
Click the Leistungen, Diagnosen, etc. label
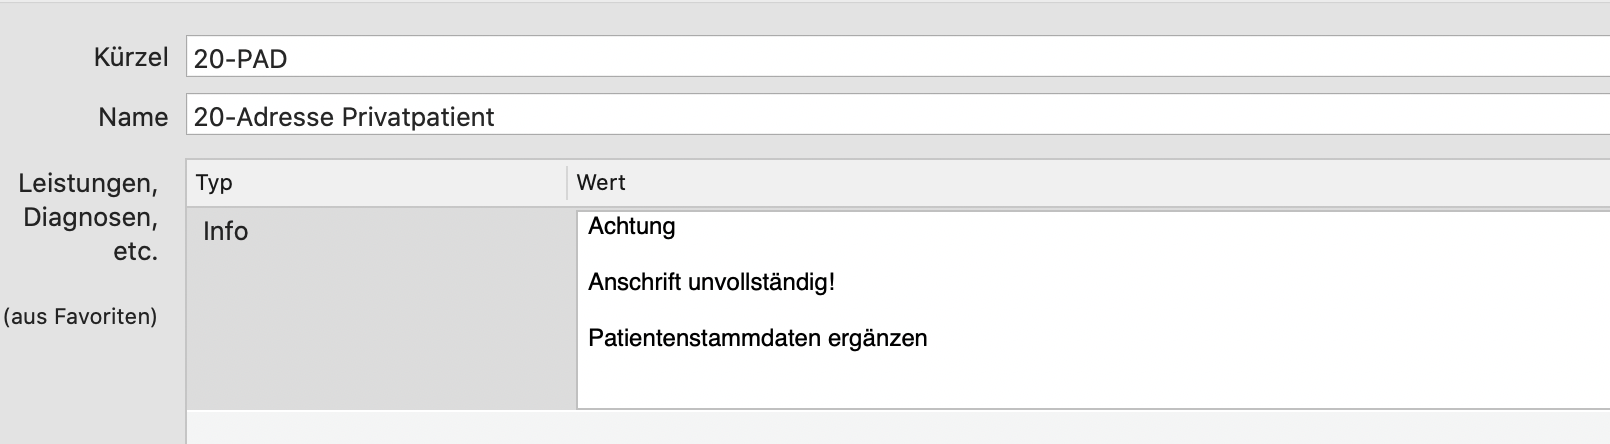[x=88, y=217]
